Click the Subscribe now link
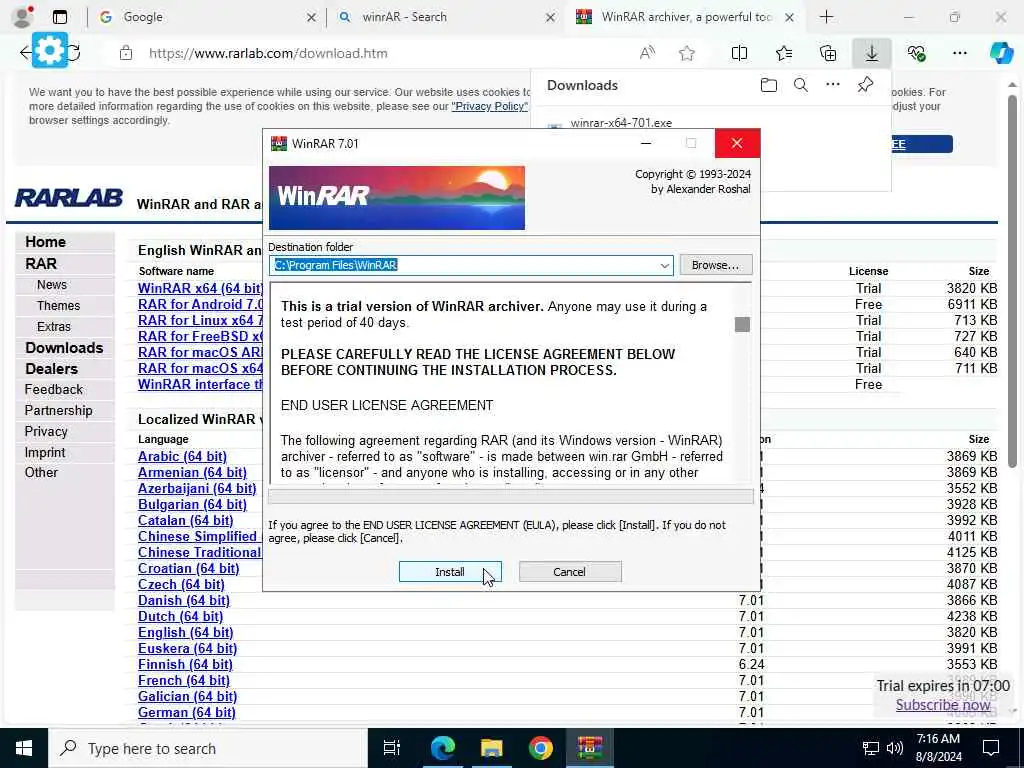 943,705
